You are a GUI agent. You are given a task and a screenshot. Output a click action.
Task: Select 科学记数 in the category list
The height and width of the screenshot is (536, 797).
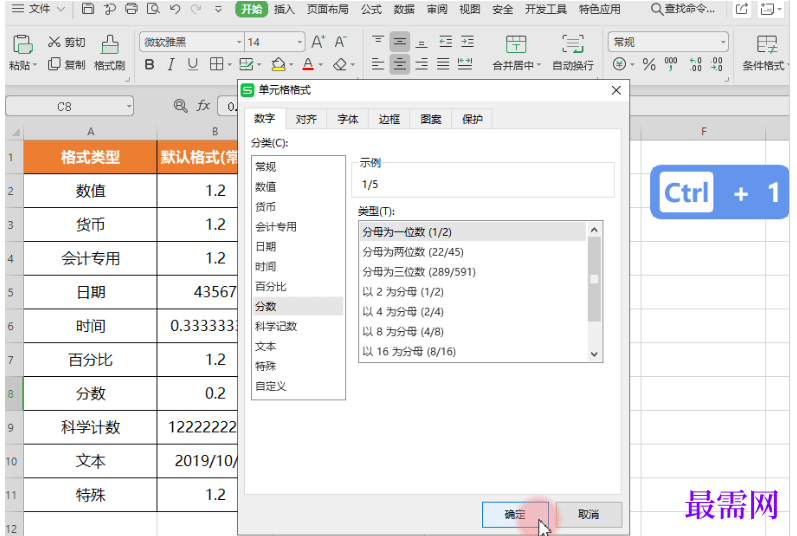(x=276, y=326)
